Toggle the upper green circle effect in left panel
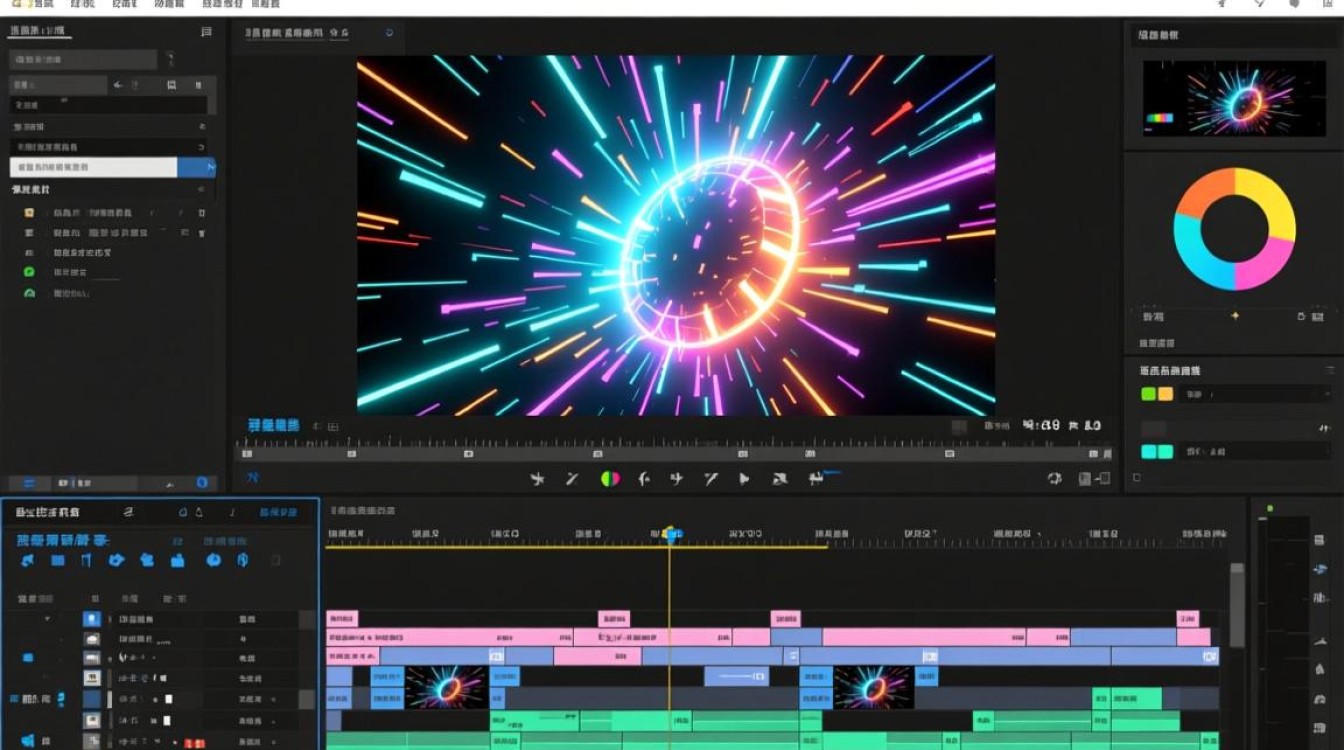Screen dimensions: 1344x750 click(29, 272)
